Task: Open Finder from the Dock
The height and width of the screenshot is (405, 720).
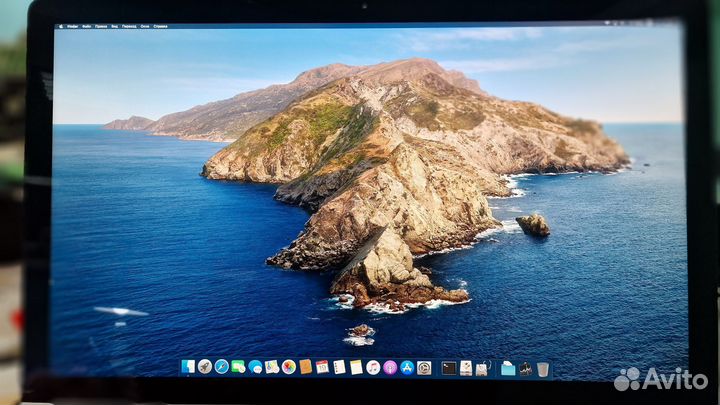Action: tap(188, 366)
